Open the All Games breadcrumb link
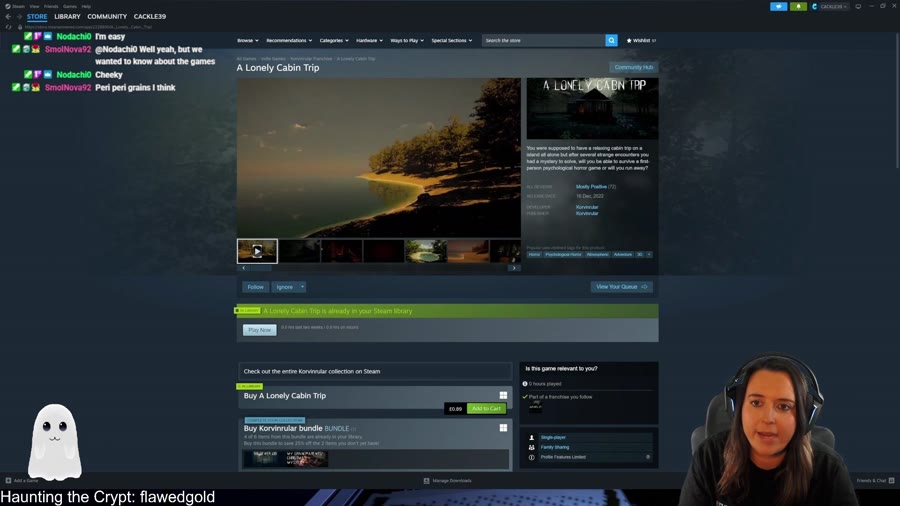900x506 pixels. (x=246, y=59)
